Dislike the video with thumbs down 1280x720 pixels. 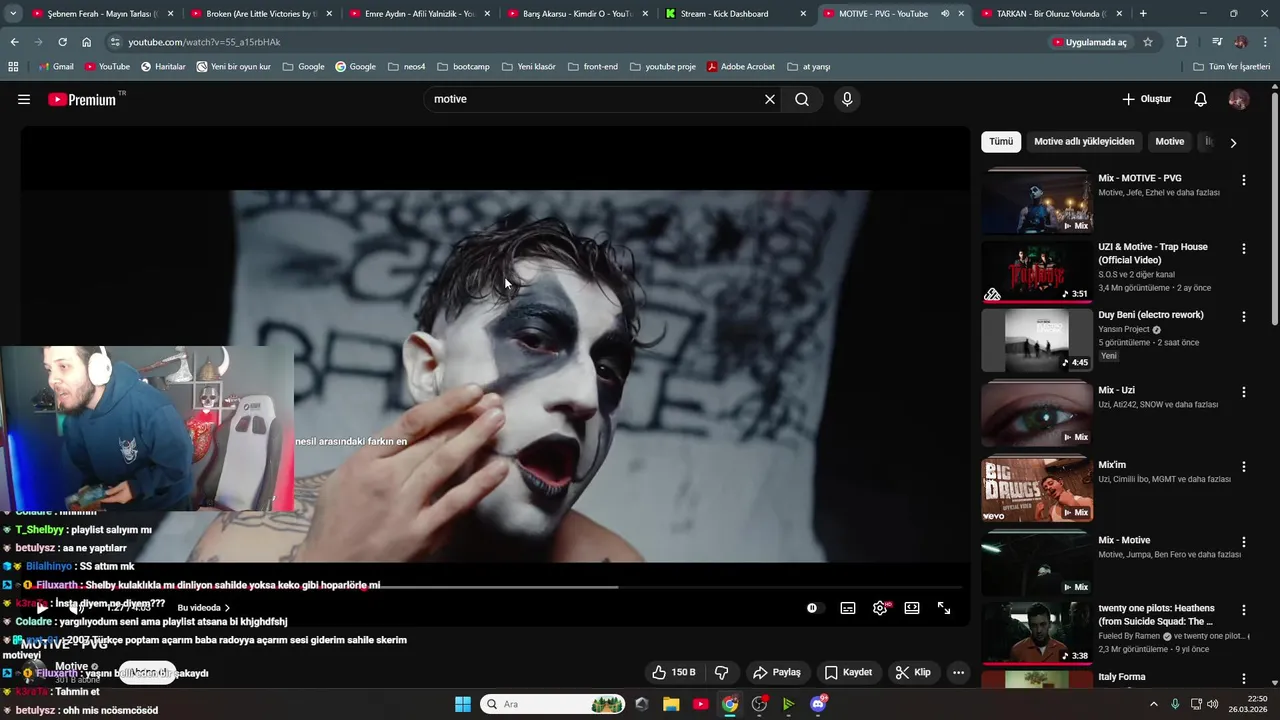click(x=722, y=672)
